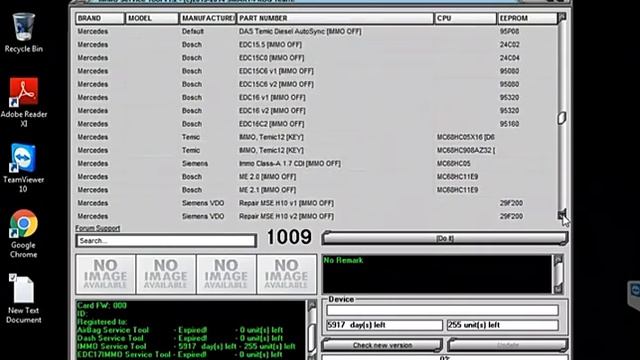Click the Default manufacturer cell
The image size is (640, 360).
(193, 31)
